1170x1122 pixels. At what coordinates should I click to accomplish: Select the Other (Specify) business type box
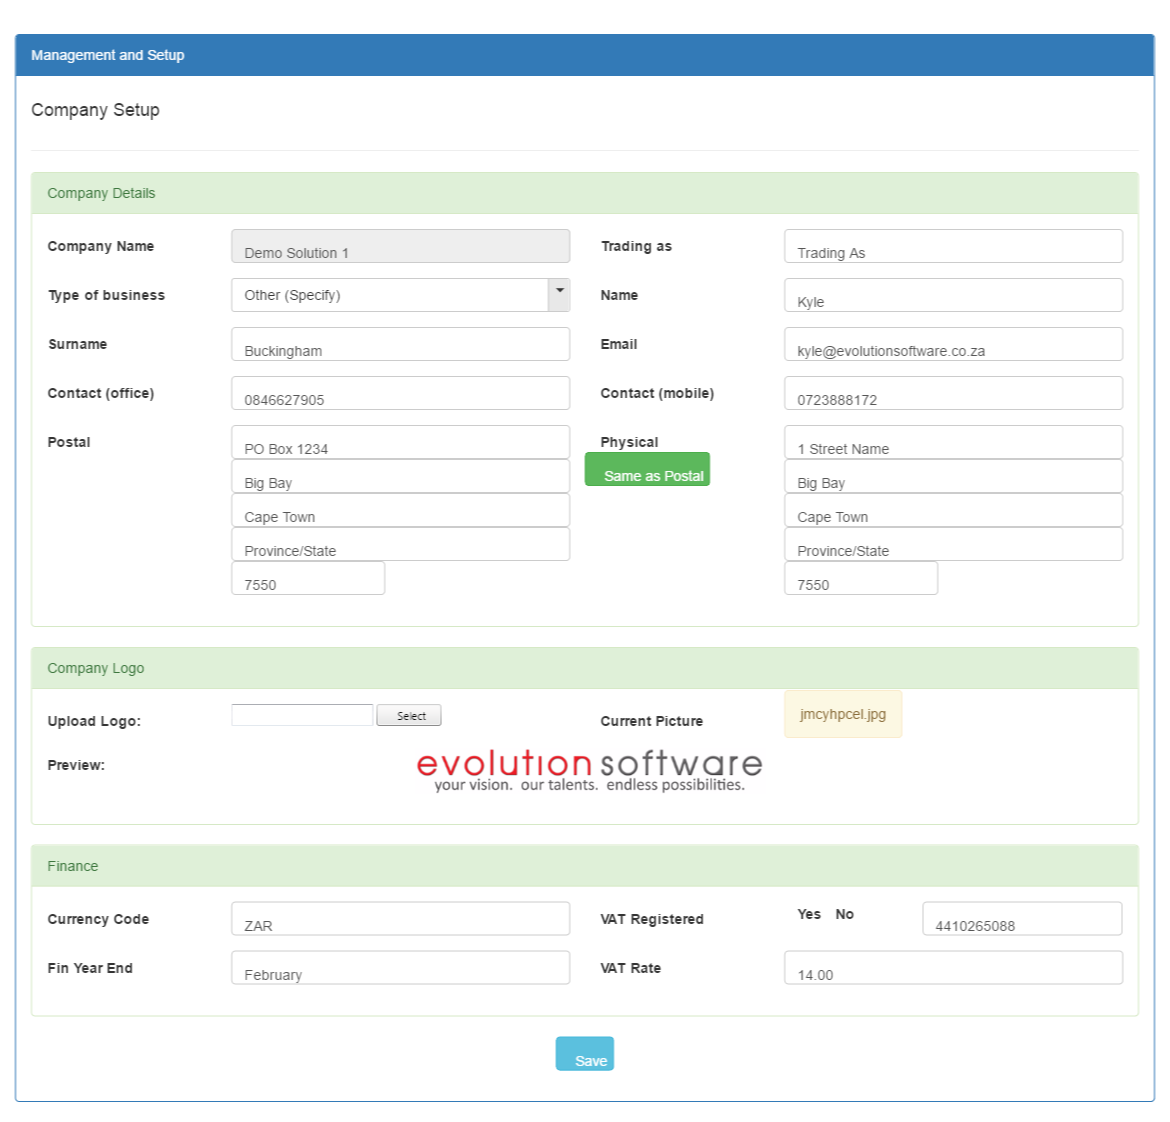coord(390,295)
